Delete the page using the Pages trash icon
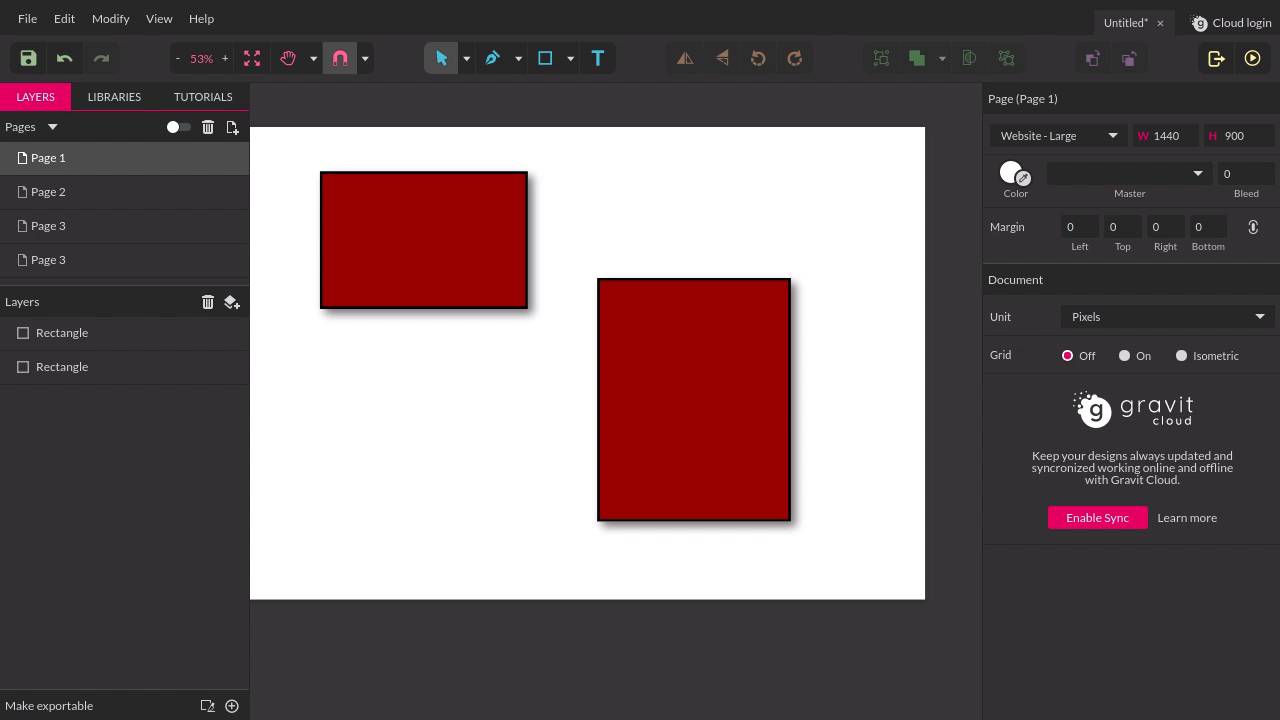Image resolution: width=1280 pixels, height=720 pixels. 208,127
